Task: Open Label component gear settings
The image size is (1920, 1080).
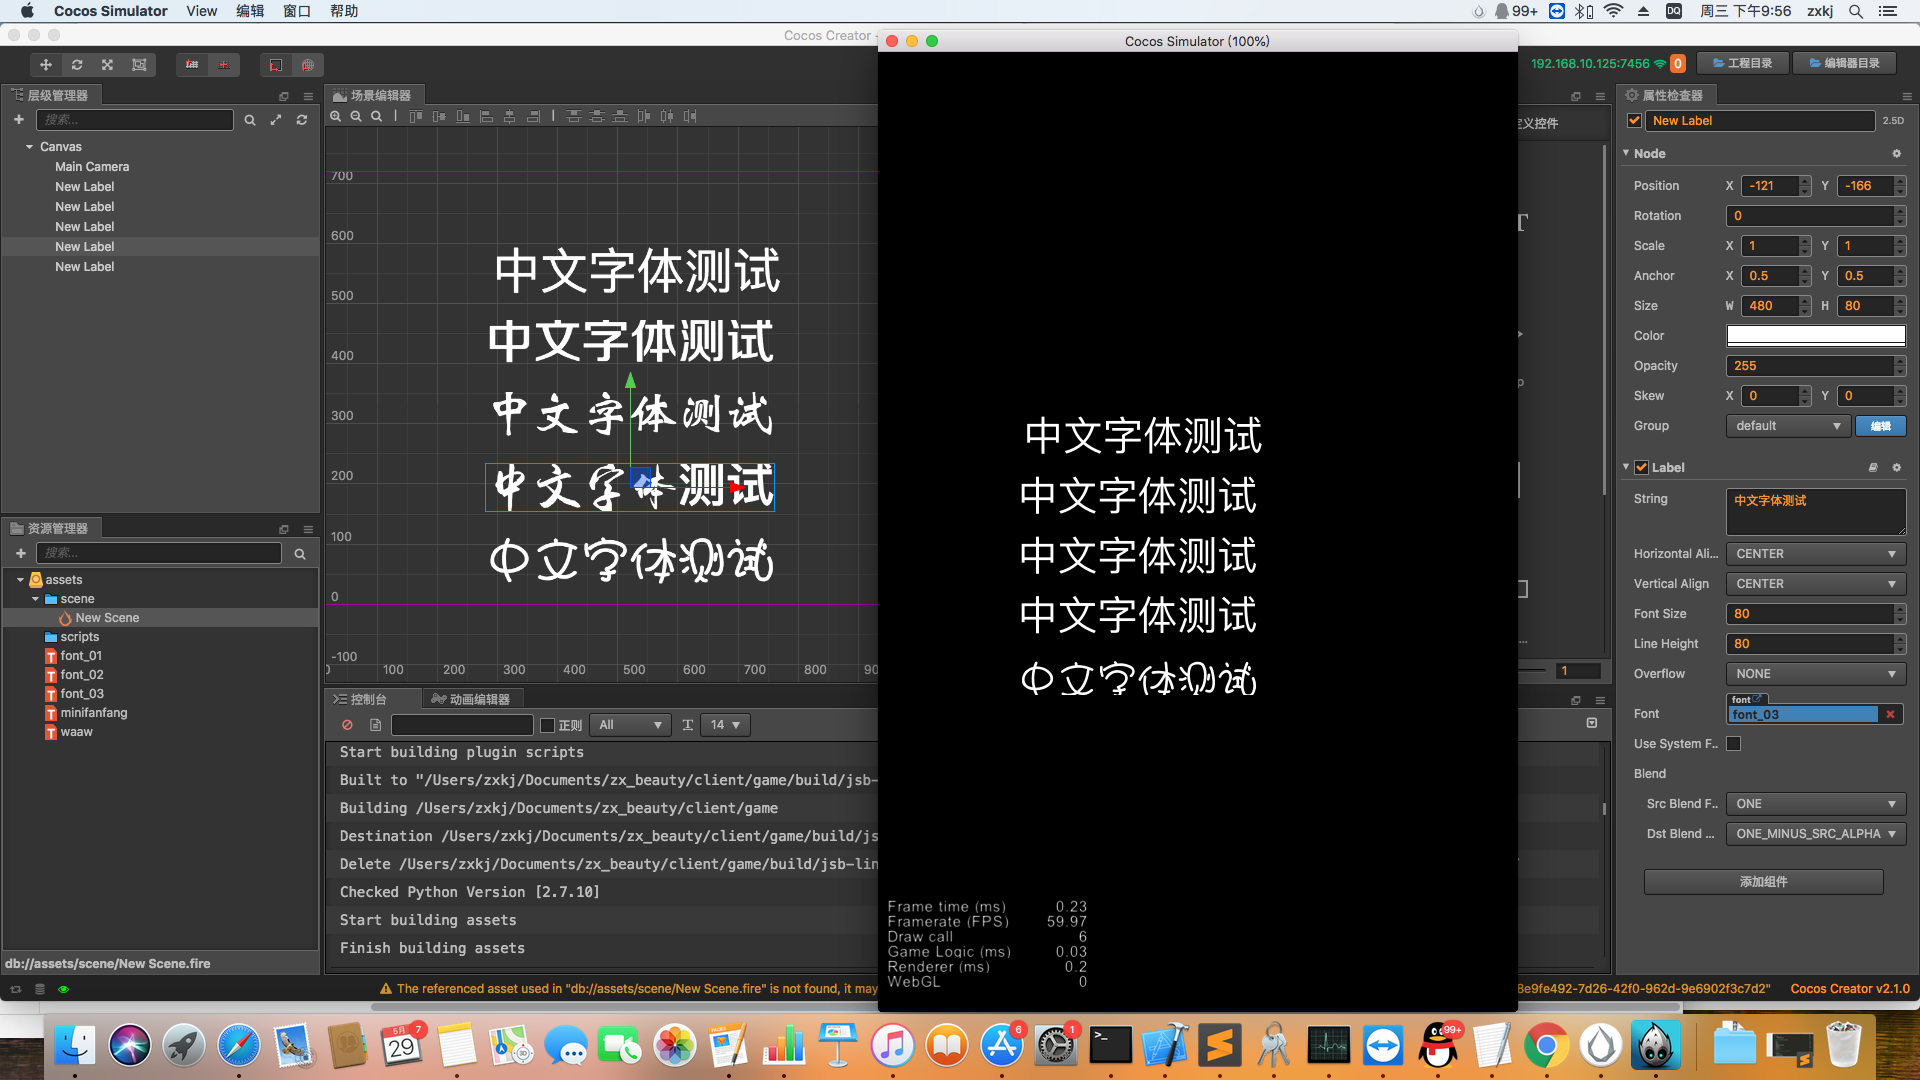Action: click(1896, 467)
